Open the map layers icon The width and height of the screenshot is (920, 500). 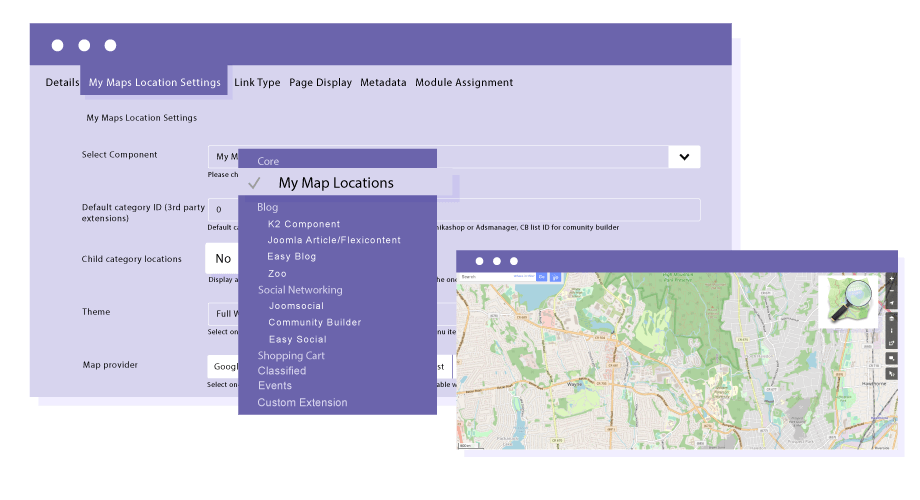coord(891,319)
